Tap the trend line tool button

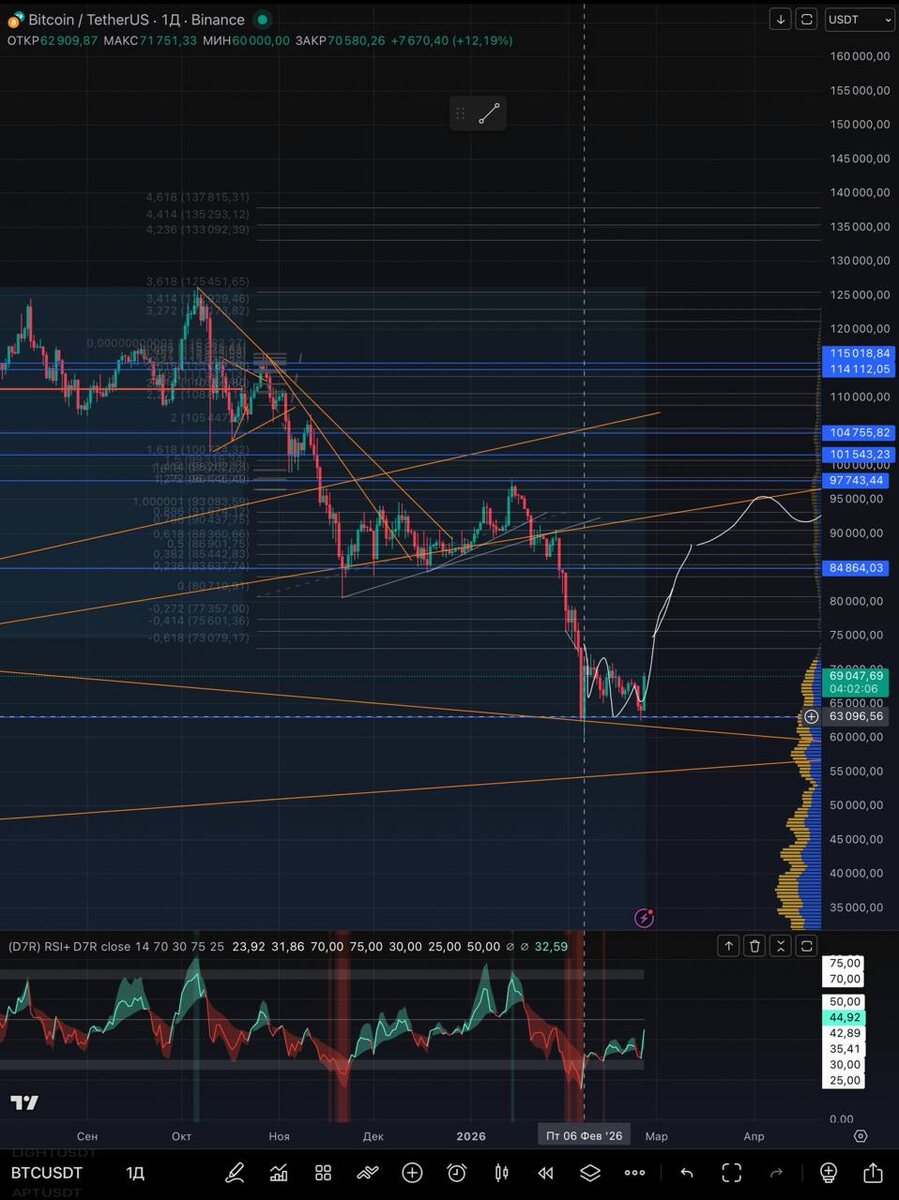click(x=489, y=113)
